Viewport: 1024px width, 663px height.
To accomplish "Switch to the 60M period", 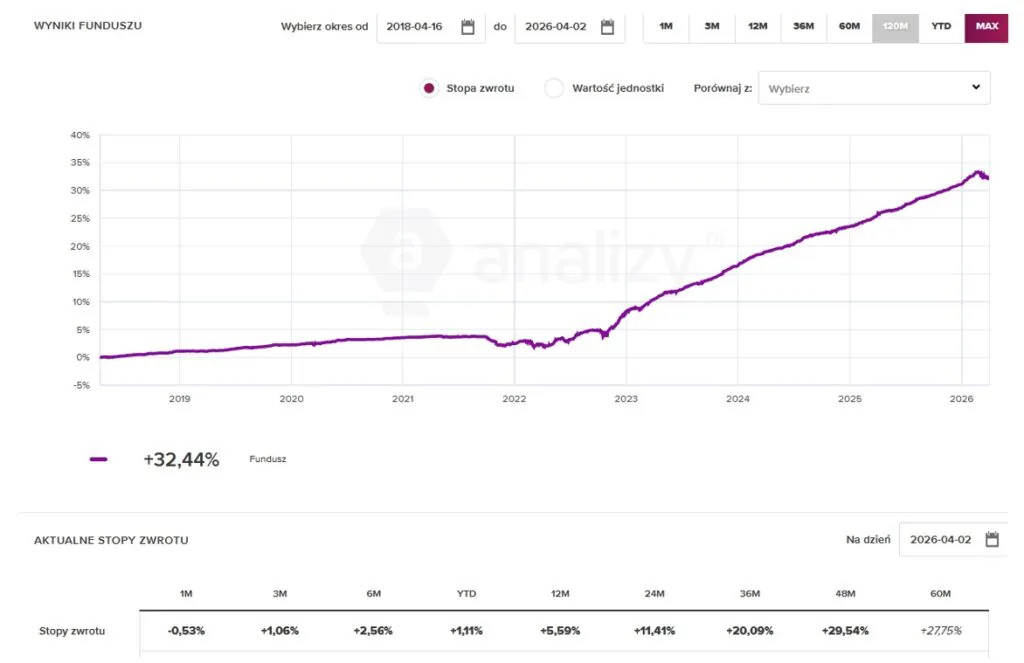I will [849, 26].
